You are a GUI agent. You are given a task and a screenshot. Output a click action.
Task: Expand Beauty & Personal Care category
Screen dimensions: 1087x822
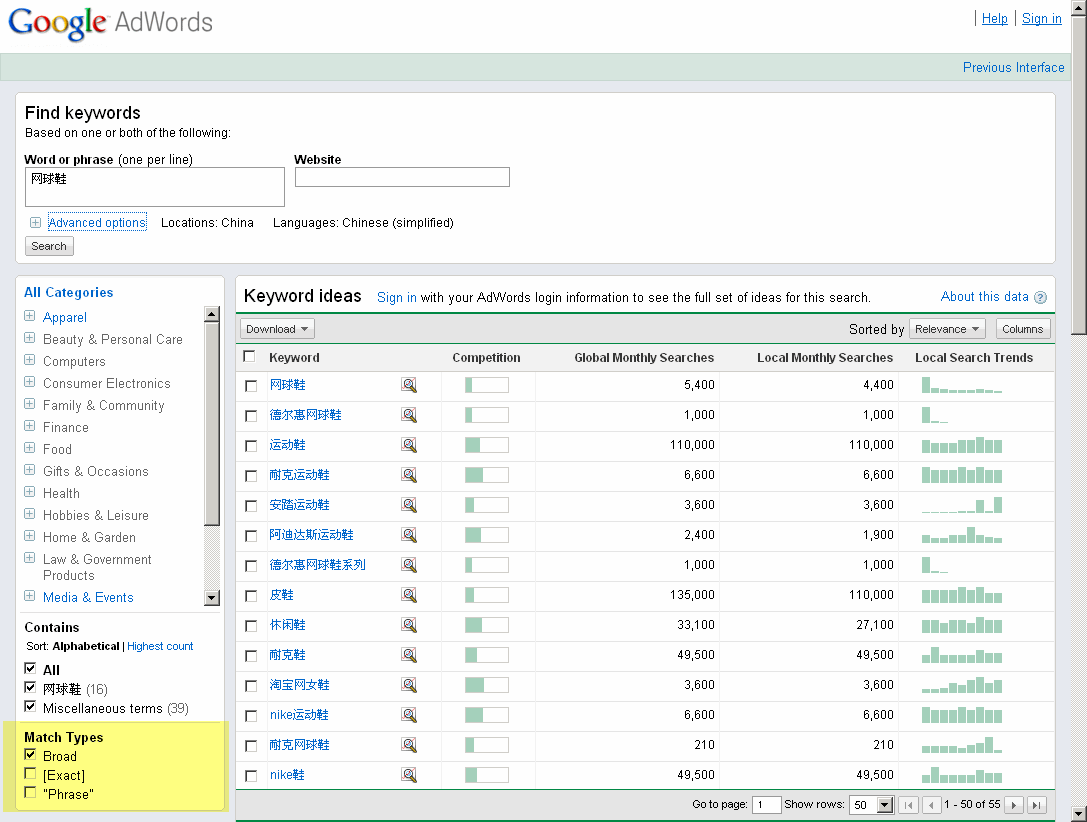click(x=30, y=338)
